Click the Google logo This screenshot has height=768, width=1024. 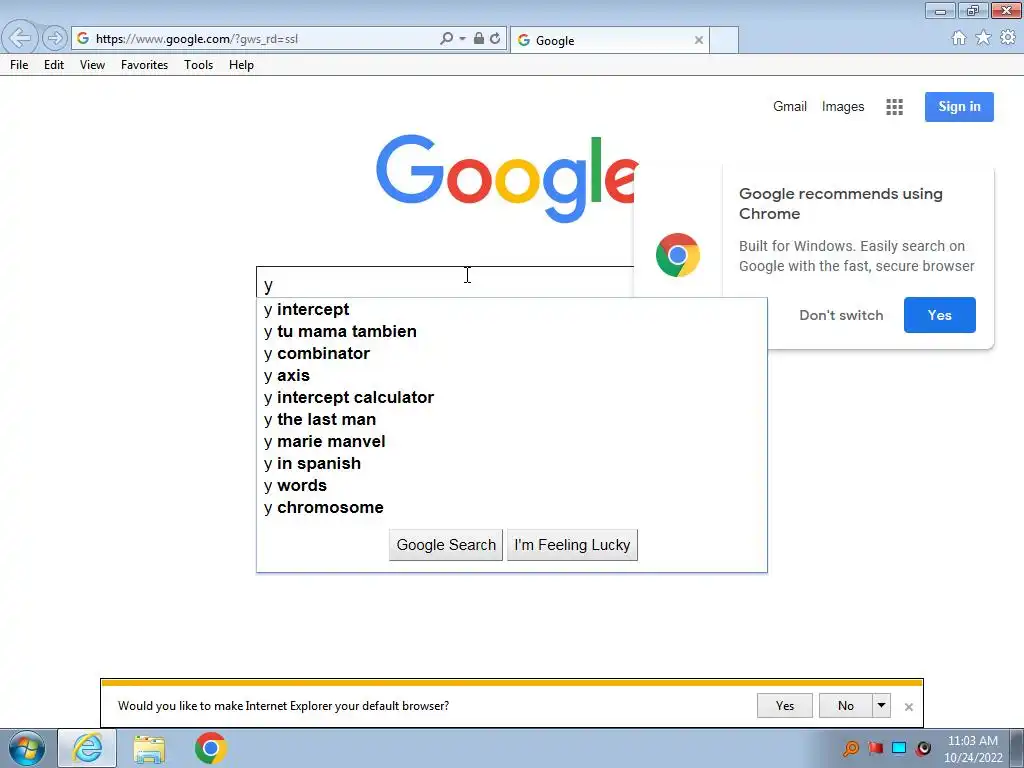click(507, 178)
